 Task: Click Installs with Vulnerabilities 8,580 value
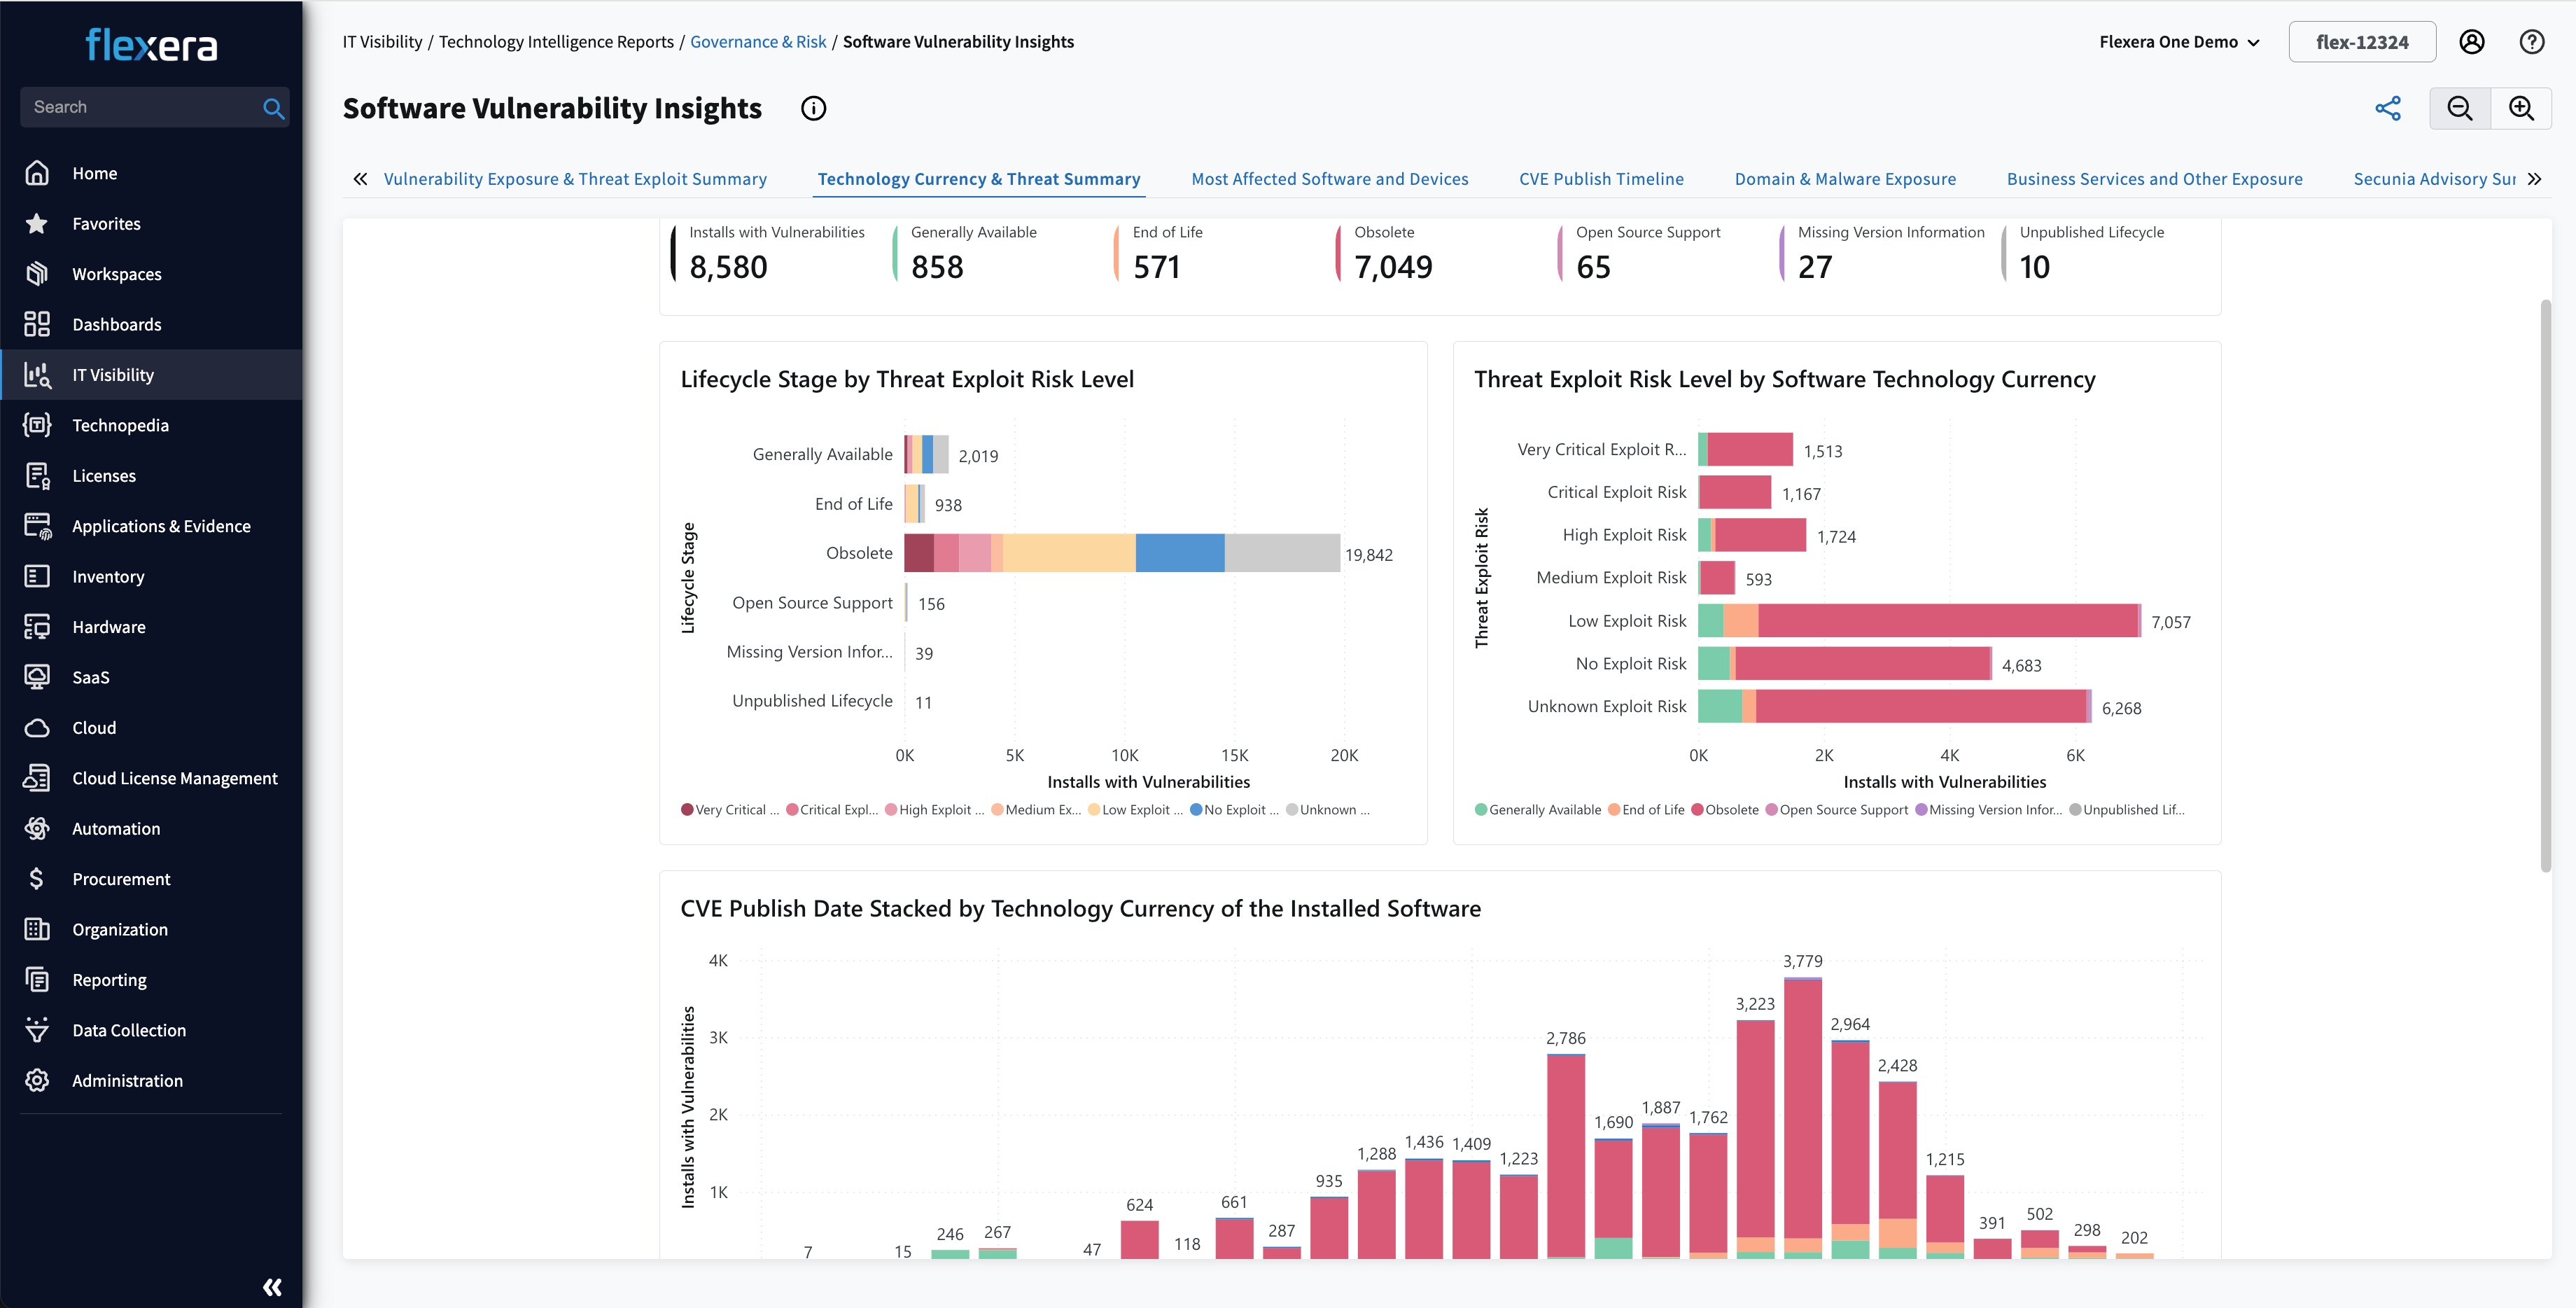click(728, 267)
